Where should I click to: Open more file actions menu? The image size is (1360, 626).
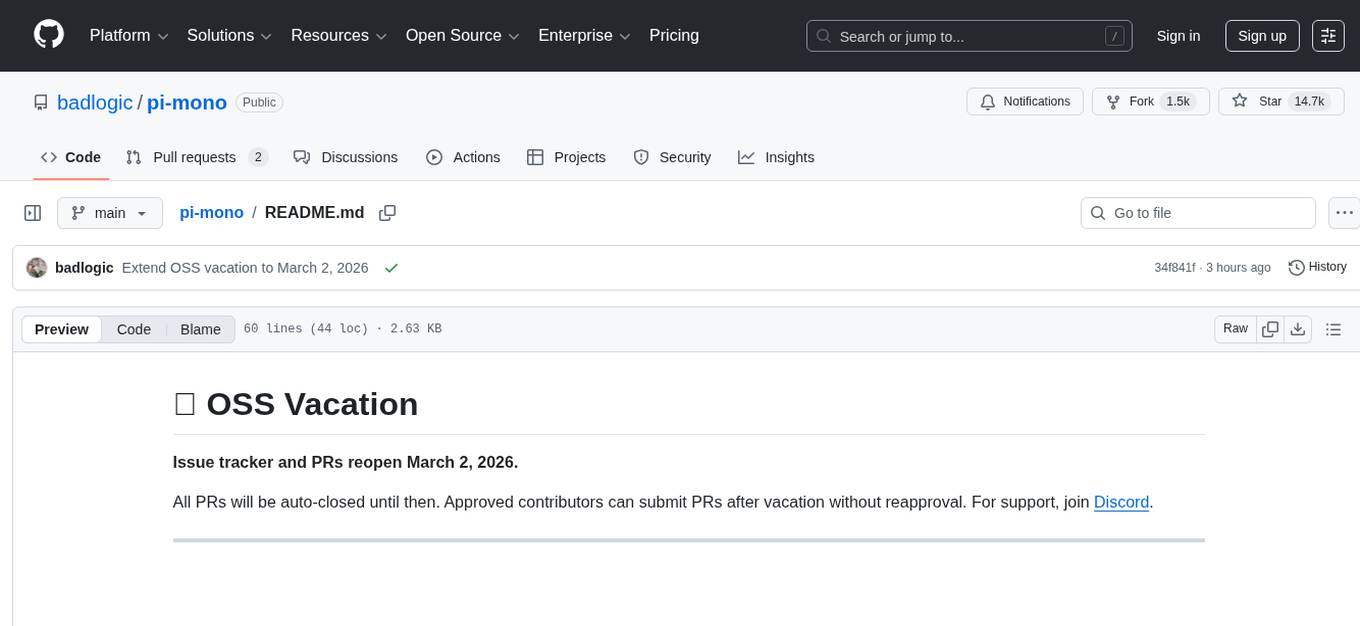click(1345, 213)
